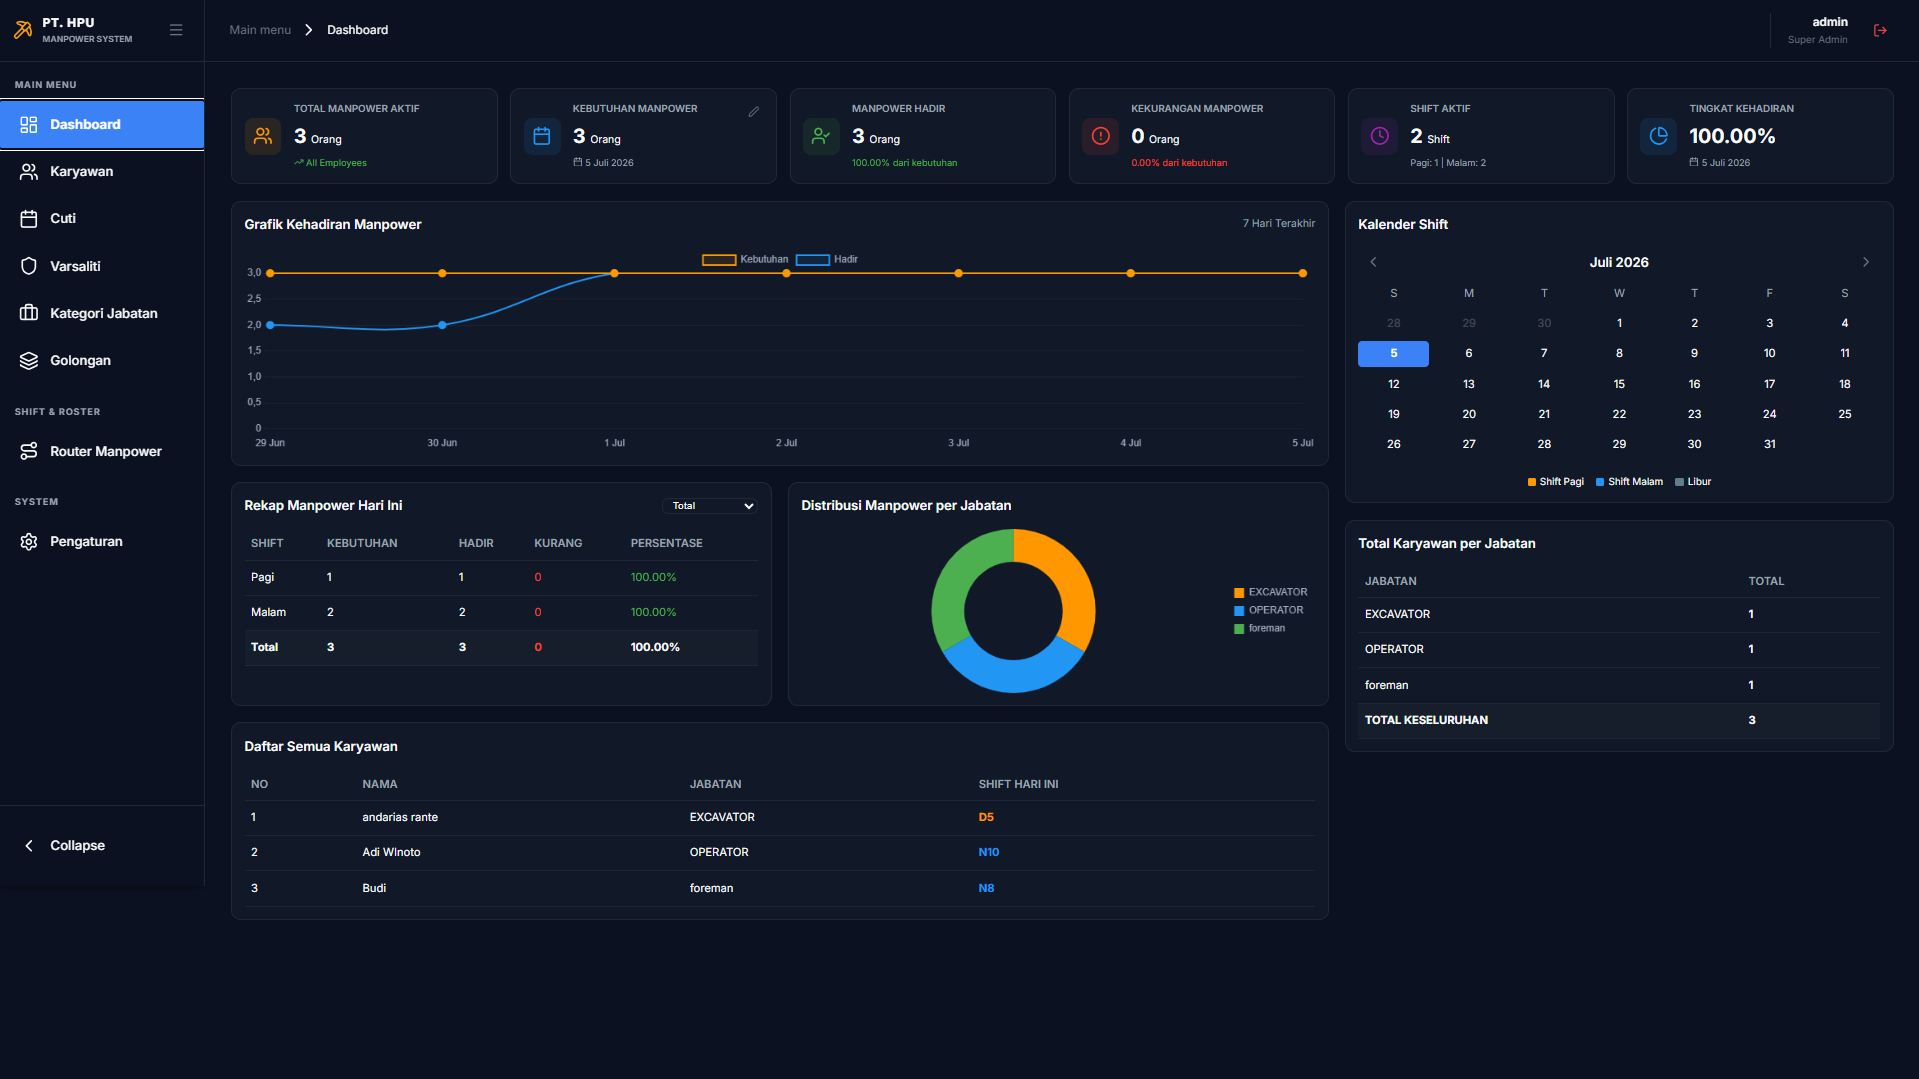Click the orange segment of the donut chart

tap(1072, 582)
